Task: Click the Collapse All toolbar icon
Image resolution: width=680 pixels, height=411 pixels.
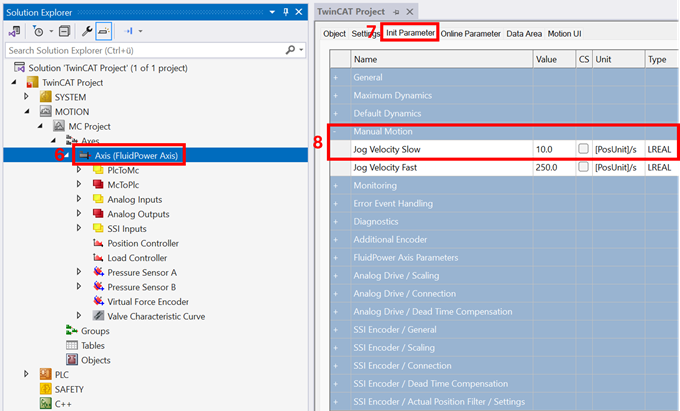Action: click(64, 31)
